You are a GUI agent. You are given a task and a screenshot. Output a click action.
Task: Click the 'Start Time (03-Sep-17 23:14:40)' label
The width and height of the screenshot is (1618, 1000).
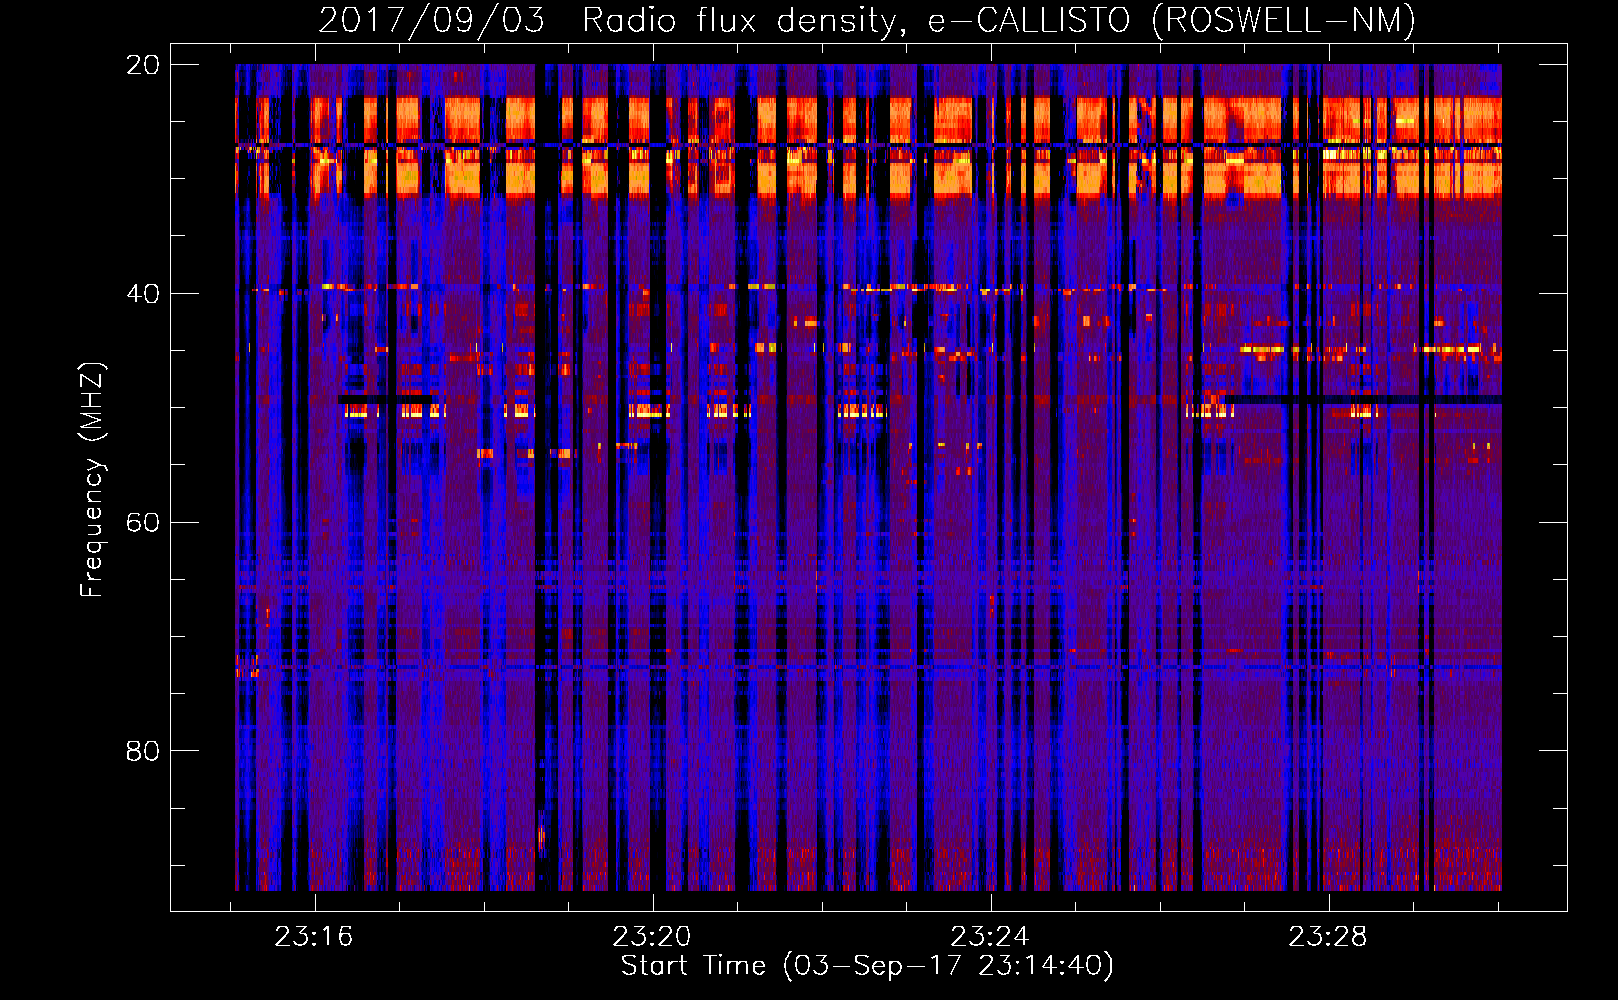867,966
